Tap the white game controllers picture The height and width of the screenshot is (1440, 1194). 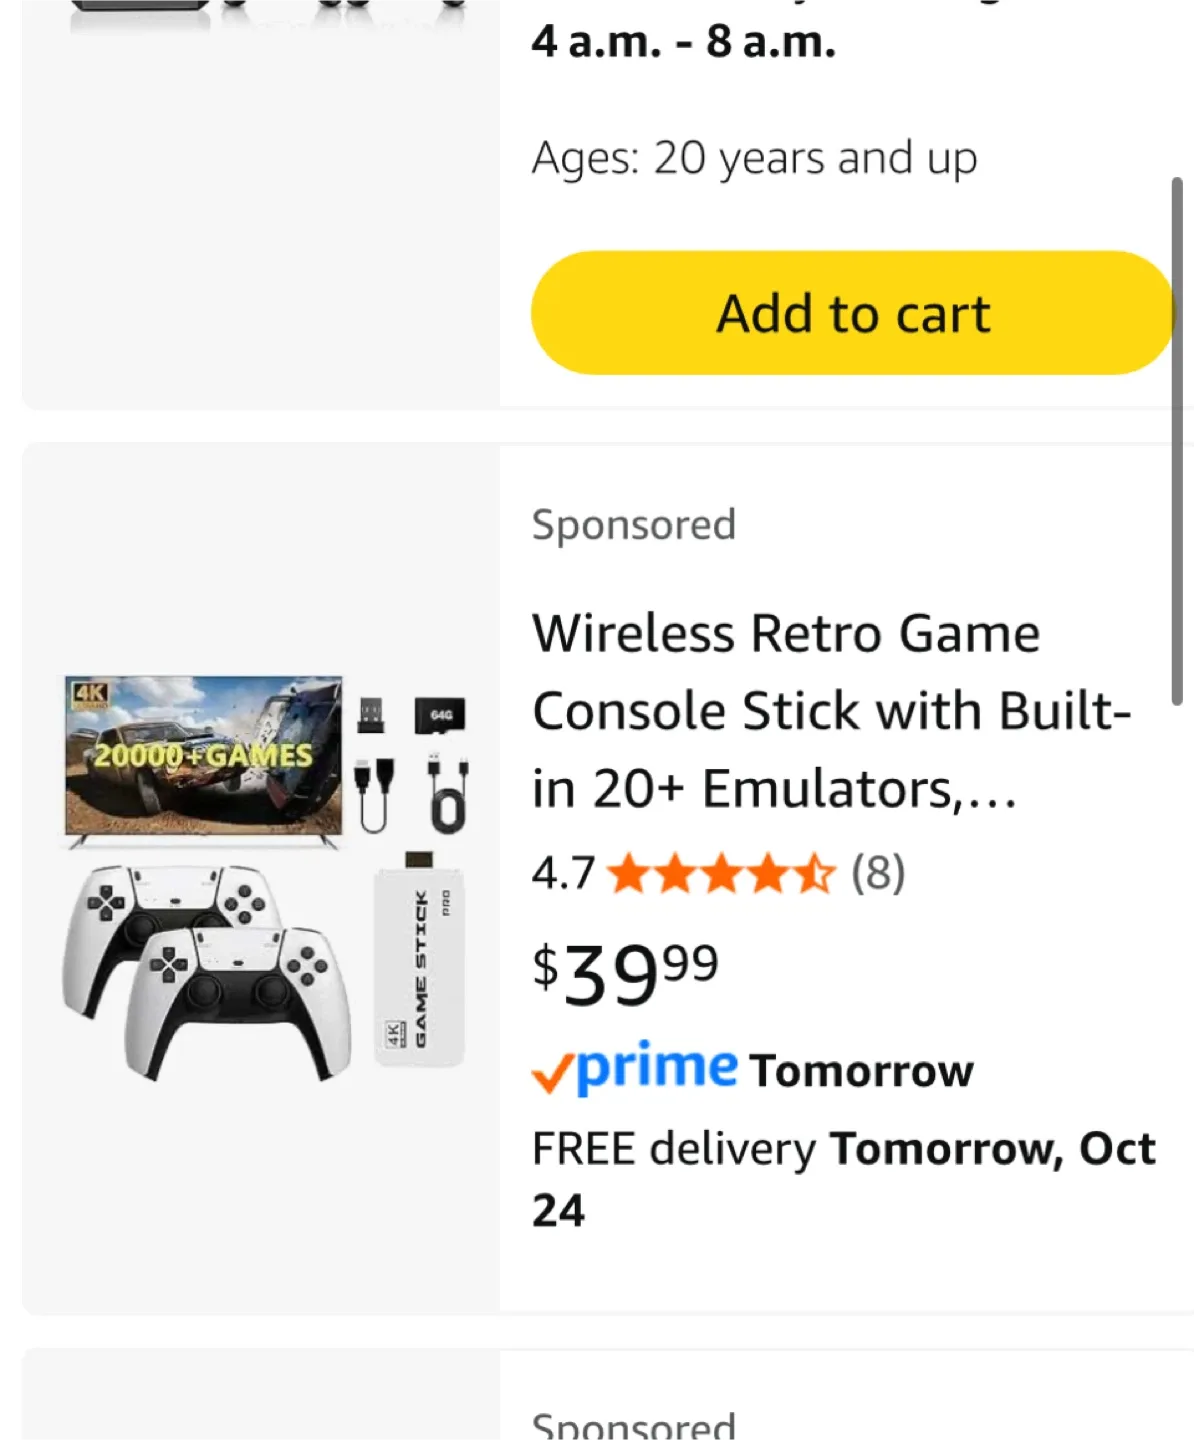tap(207, 972)
